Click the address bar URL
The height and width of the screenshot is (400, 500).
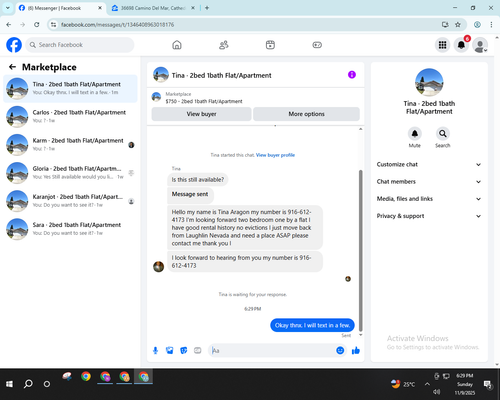(117, 25)
